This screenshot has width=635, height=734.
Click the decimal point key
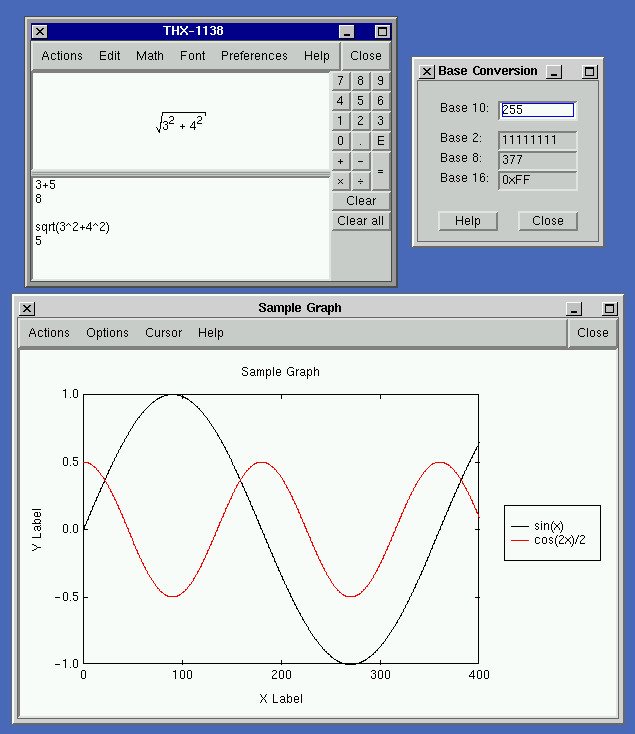360,141
